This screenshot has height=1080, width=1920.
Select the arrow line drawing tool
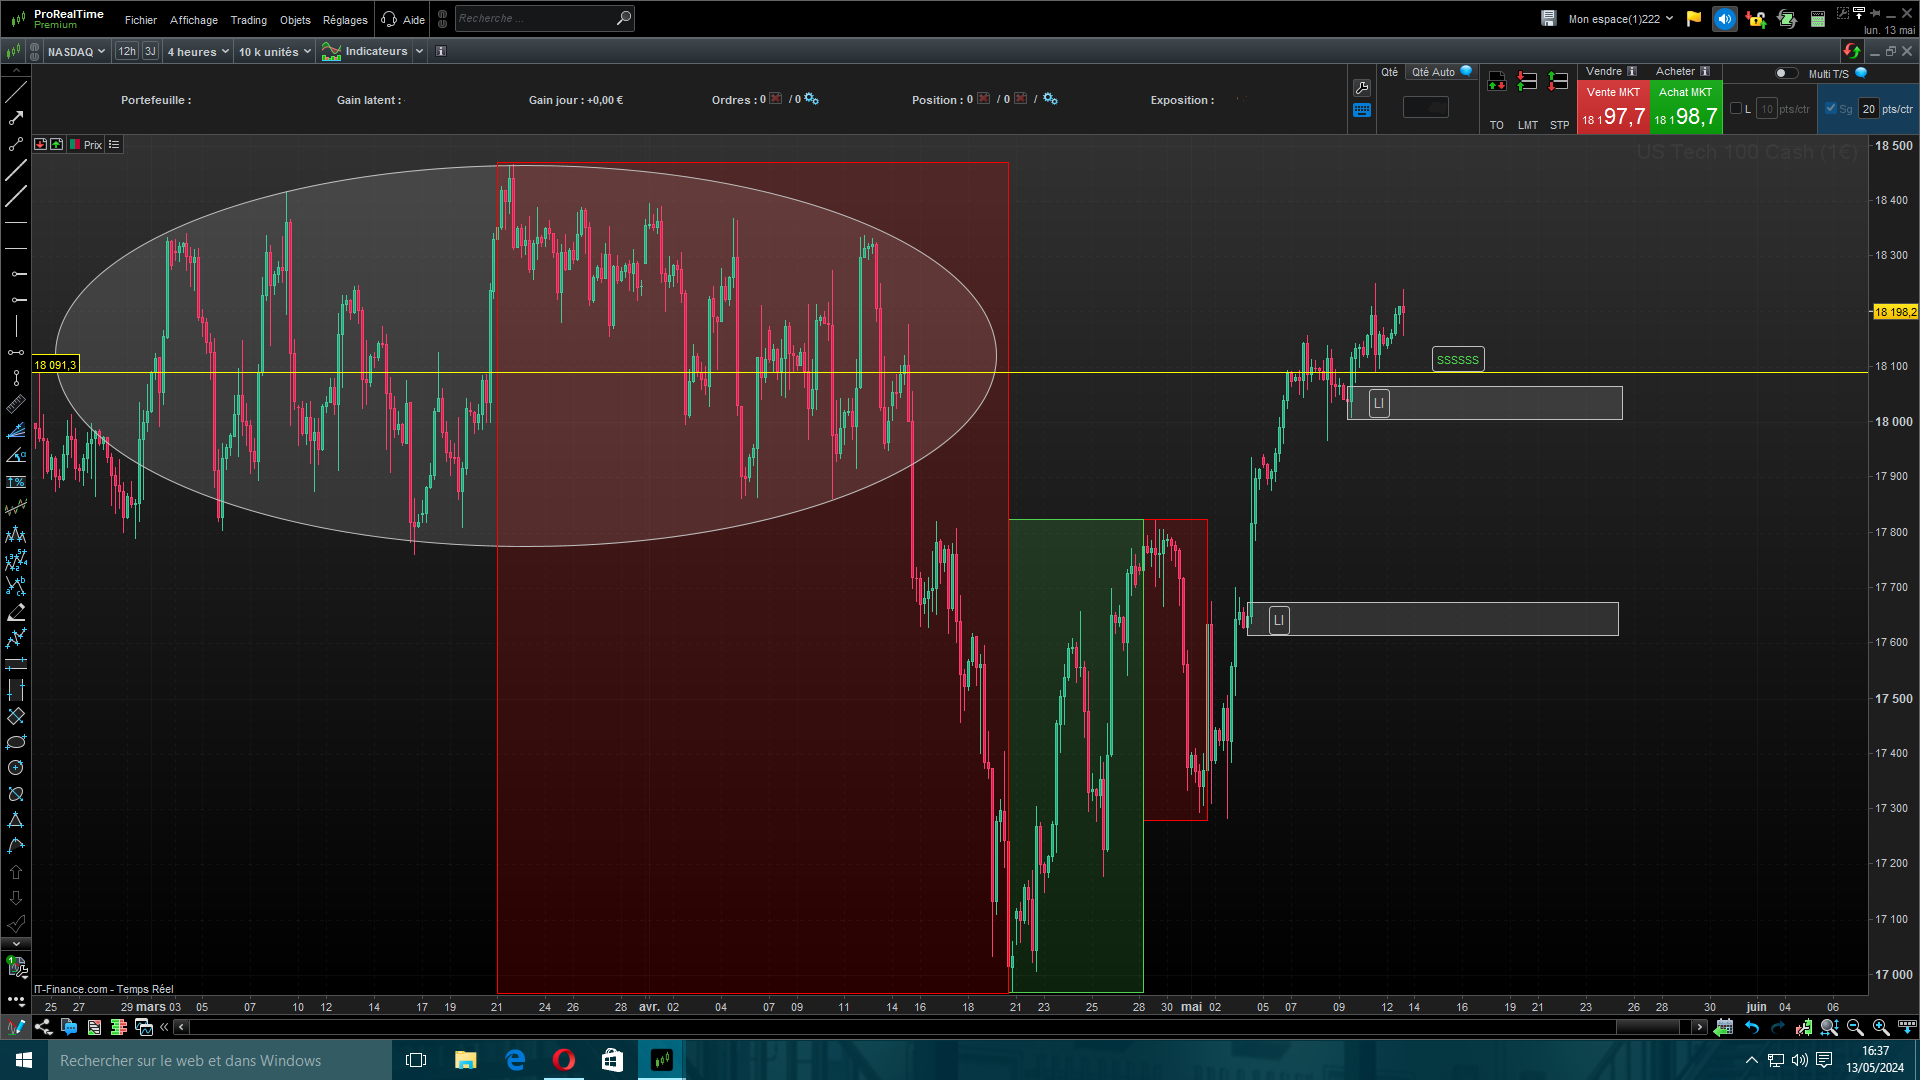coord(16,118)
